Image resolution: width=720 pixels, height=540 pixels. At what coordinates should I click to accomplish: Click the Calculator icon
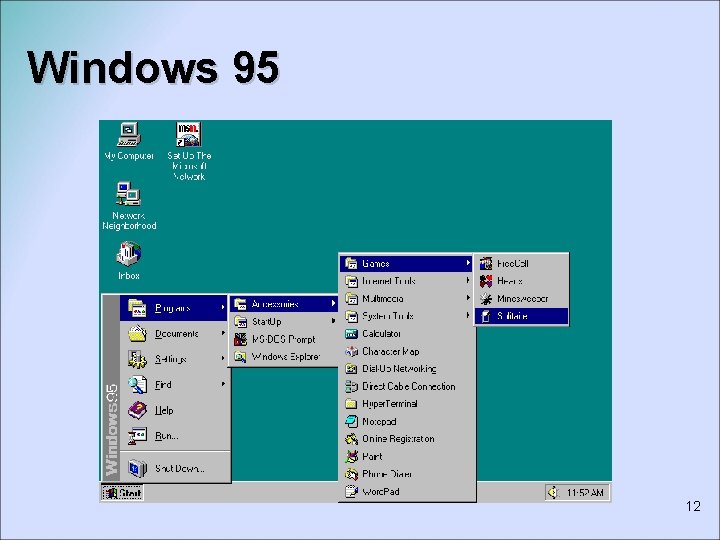[351, 334]
